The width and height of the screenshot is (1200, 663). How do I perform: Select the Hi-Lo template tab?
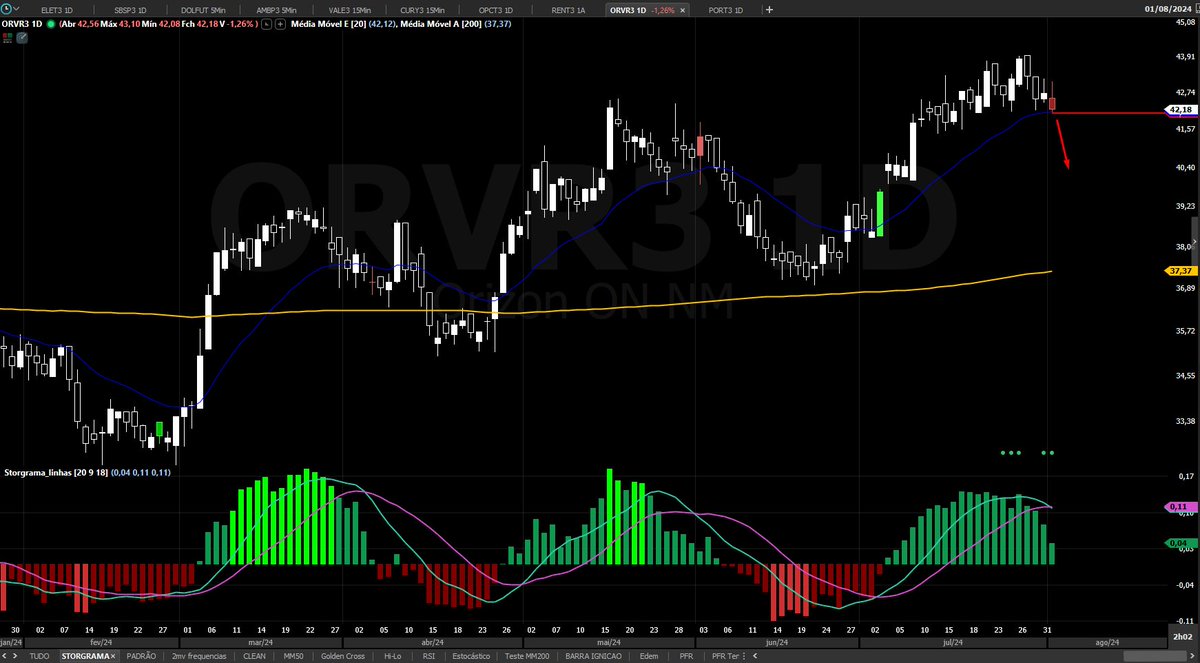pos(393,656)
